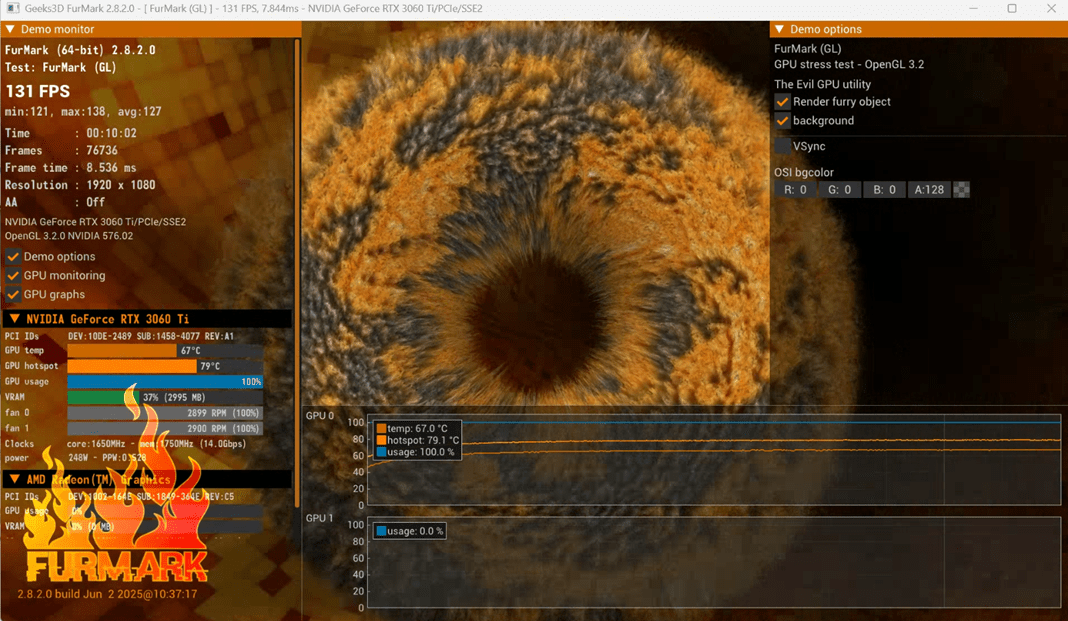
Task: Click the Frames 76736 value
Action: click(101, 150)
